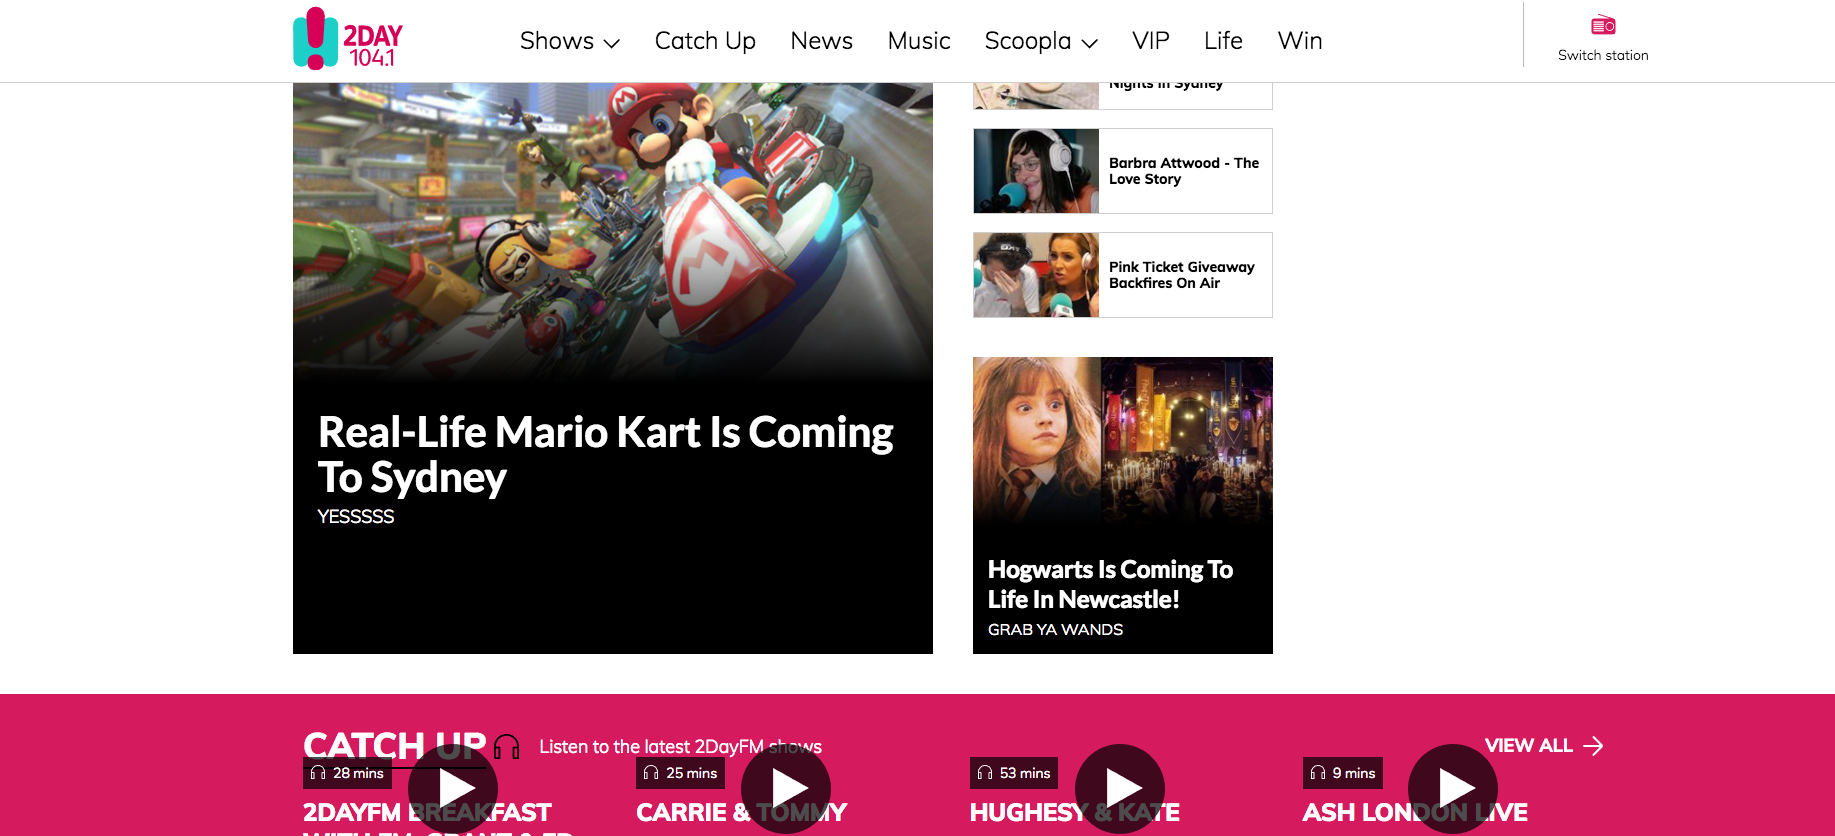Viewport: 1835px width, 836px height.
Task: Open Hogwarts Is Coming To Life headline
Action: pyautogui.click(x=1110, y=584)
